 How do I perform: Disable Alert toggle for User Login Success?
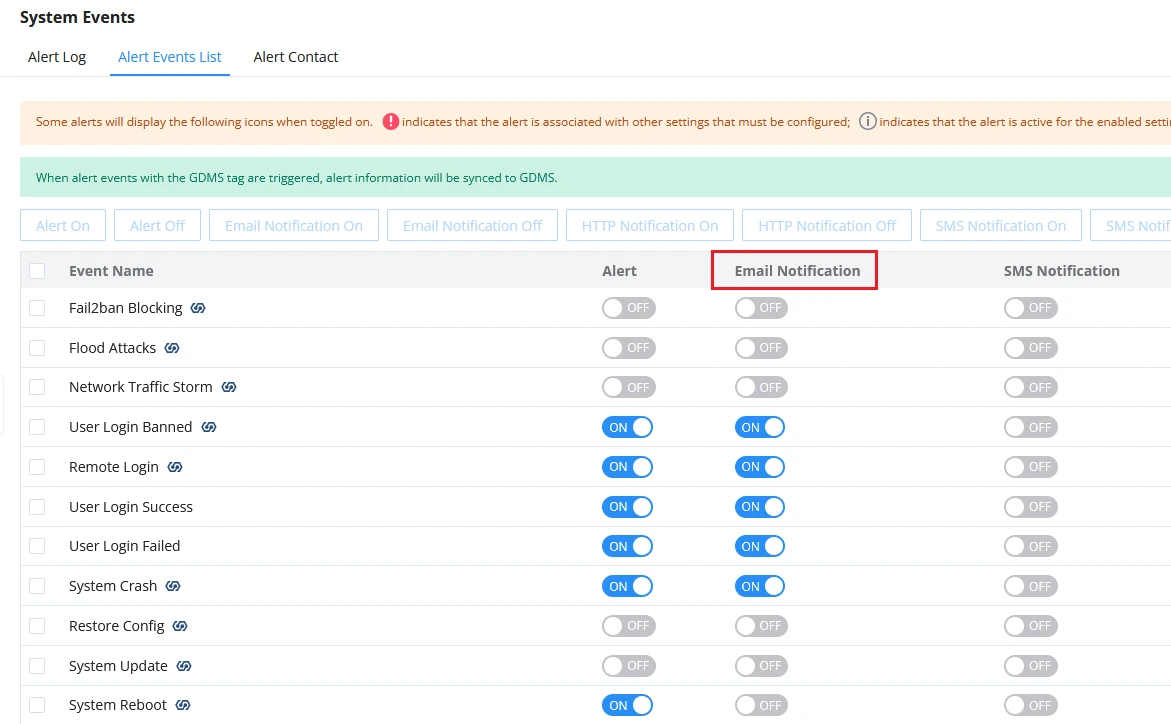(627, 507)
